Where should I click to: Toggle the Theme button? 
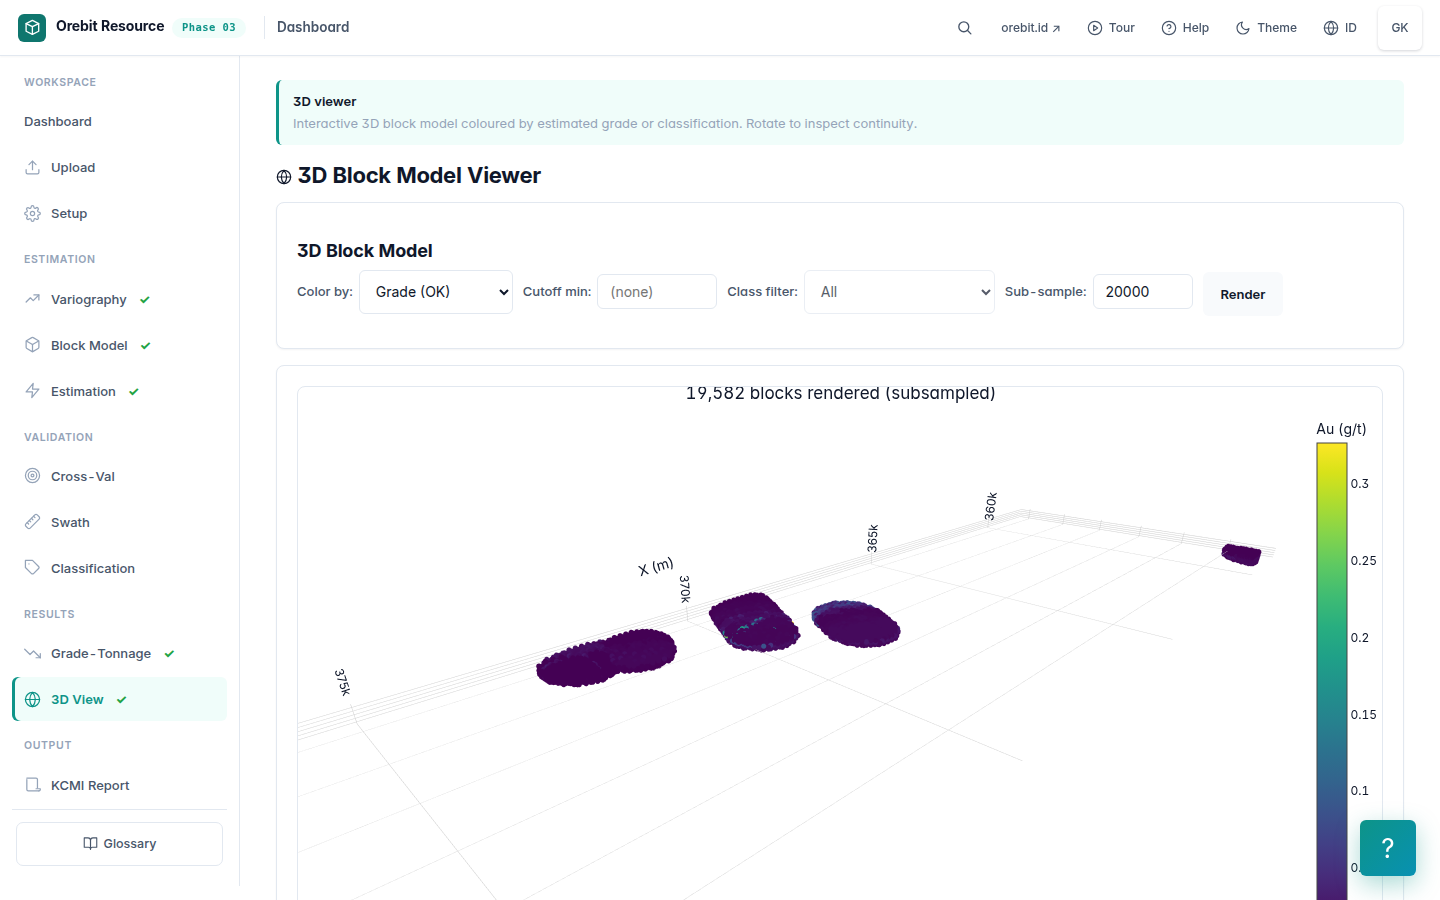(1266, 28)
